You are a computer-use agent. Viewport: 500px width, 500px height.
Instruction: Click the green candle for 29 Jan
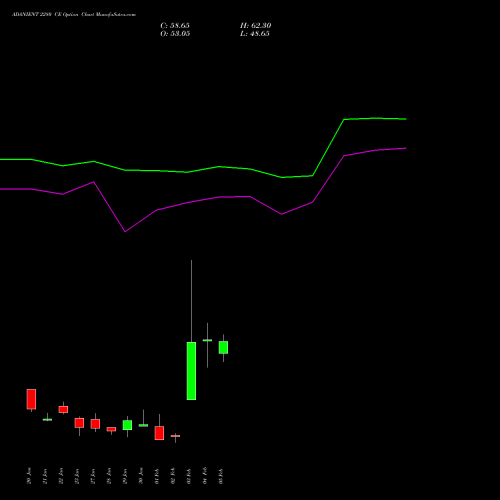(127, 425)
